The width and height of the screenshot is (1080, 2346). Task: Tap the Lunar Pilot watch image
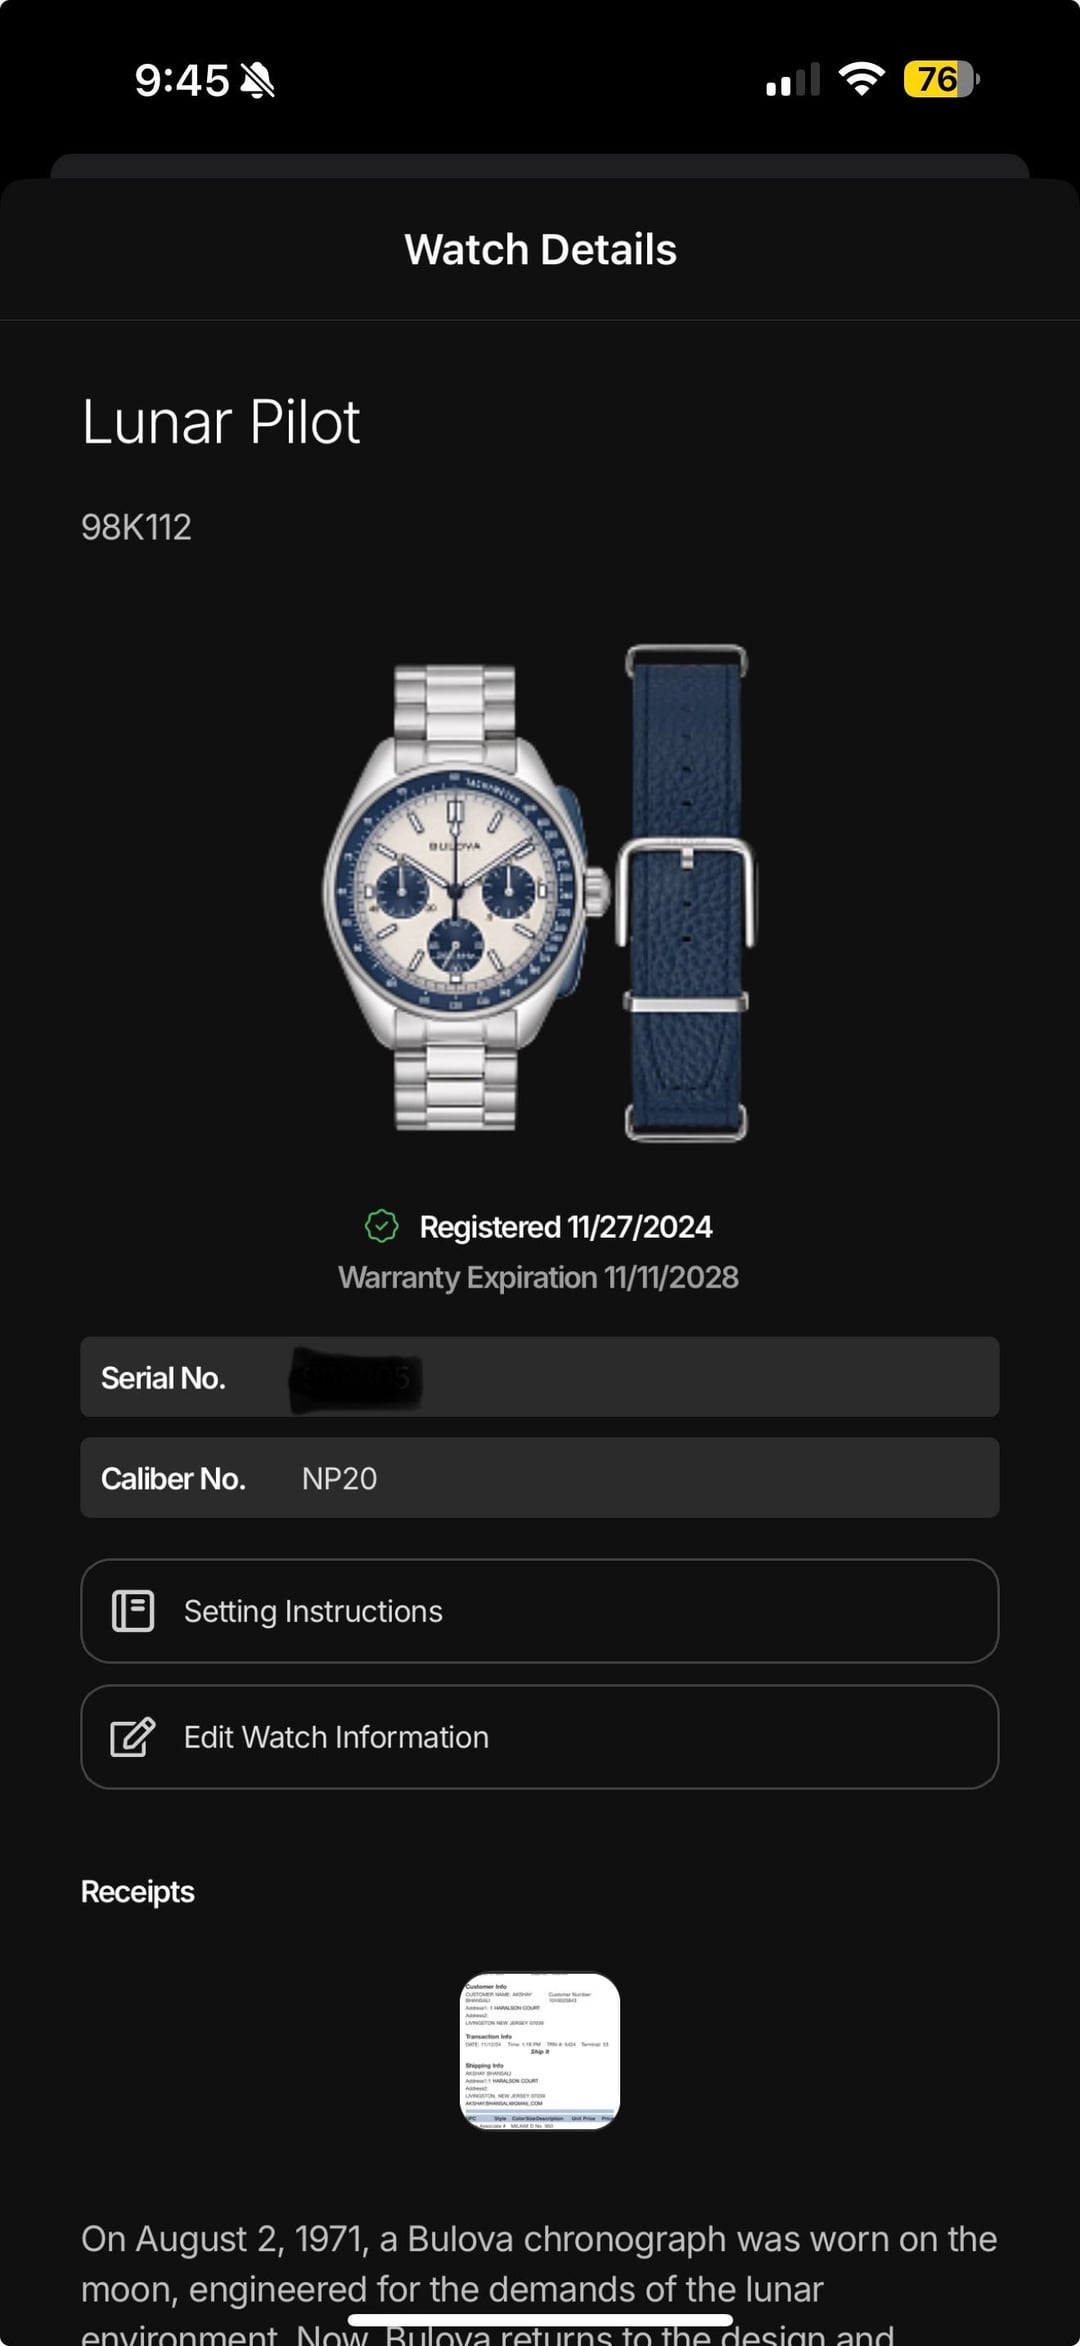pyautogui.click(x=466, y=897)
